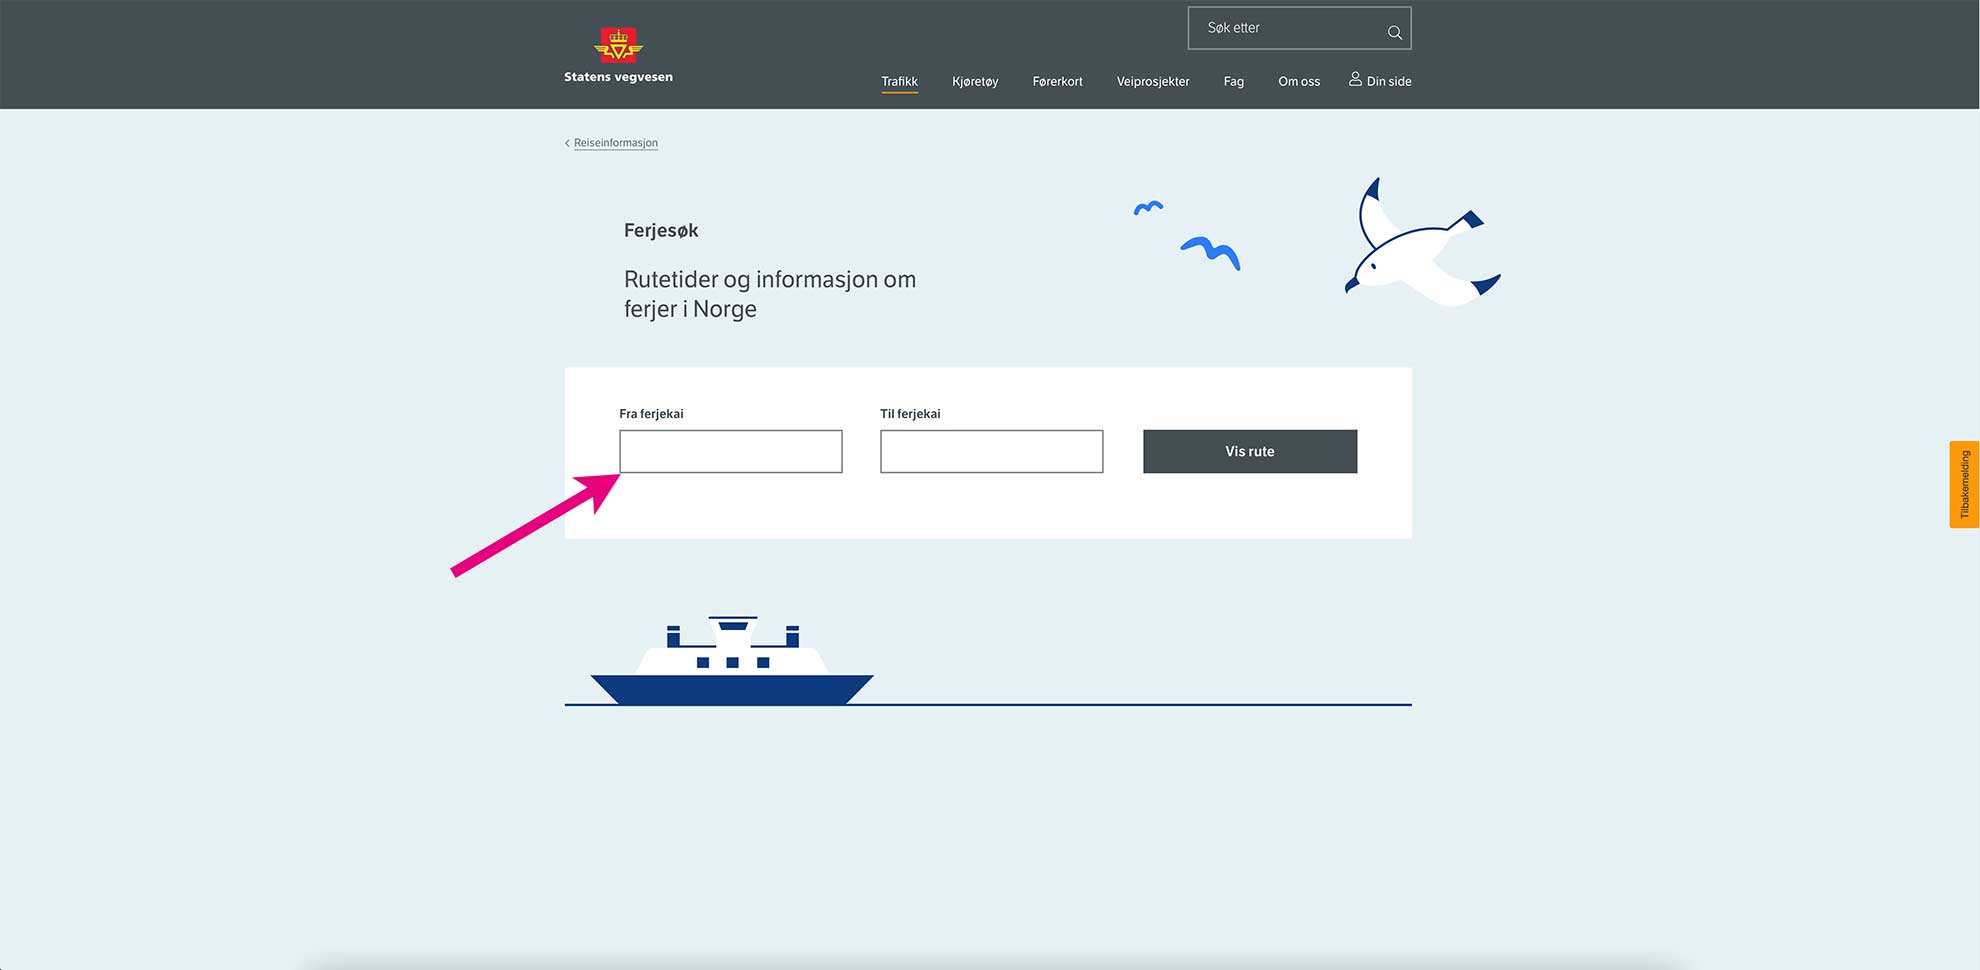Navigate to Om oss
The height and width of the screenshot is (970, 1980).
[x=1298, y=81]
